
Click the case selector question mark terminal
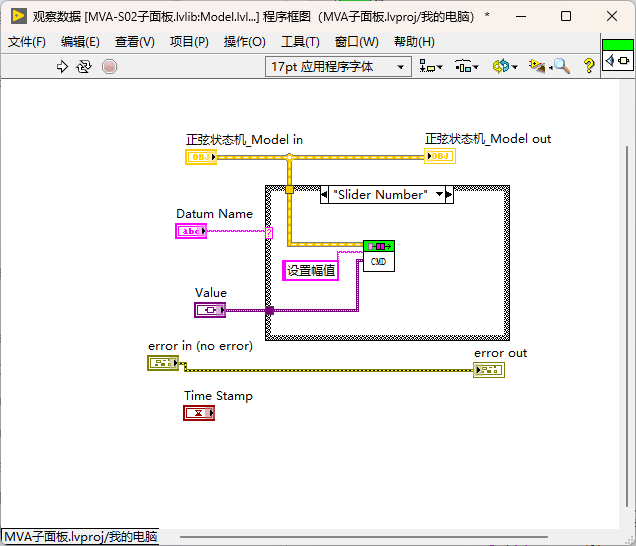tap(269, 233)
